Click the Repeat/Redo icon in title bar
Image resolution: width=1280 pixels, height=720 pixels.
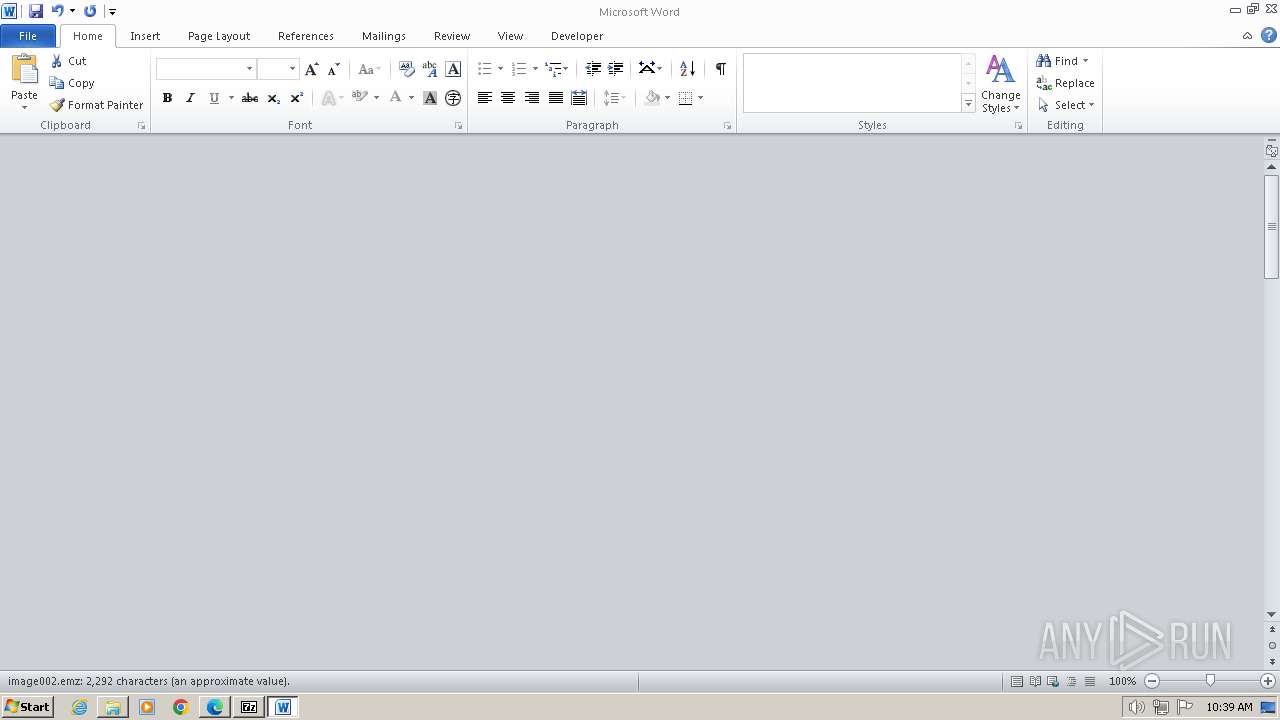click(x=90, y=11)
